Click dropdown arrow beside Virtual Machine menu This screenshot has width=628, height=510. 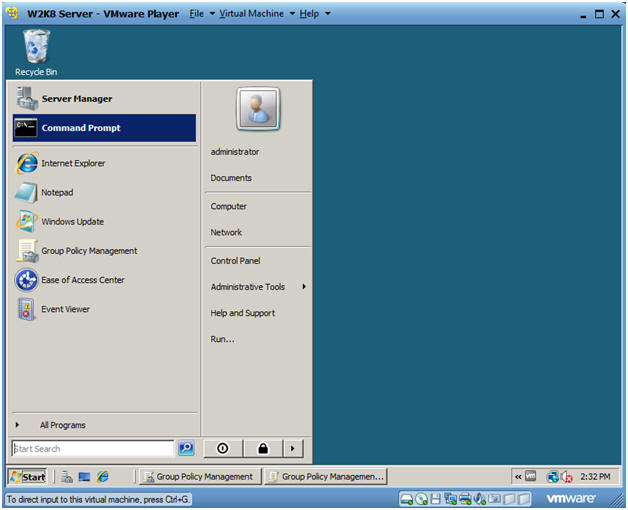pyautogui.click(x=292, y=14)
